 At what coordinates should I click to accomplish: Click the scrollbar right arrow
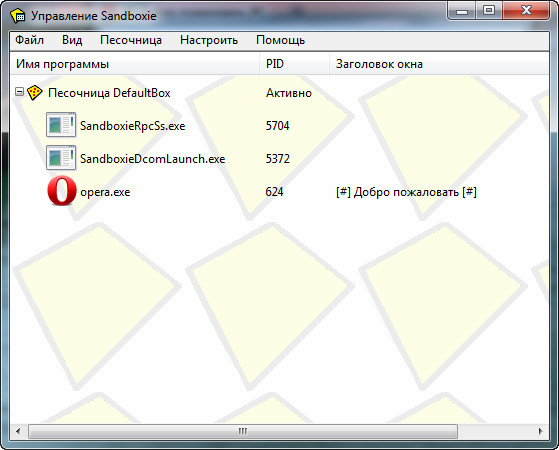(540, 431)
